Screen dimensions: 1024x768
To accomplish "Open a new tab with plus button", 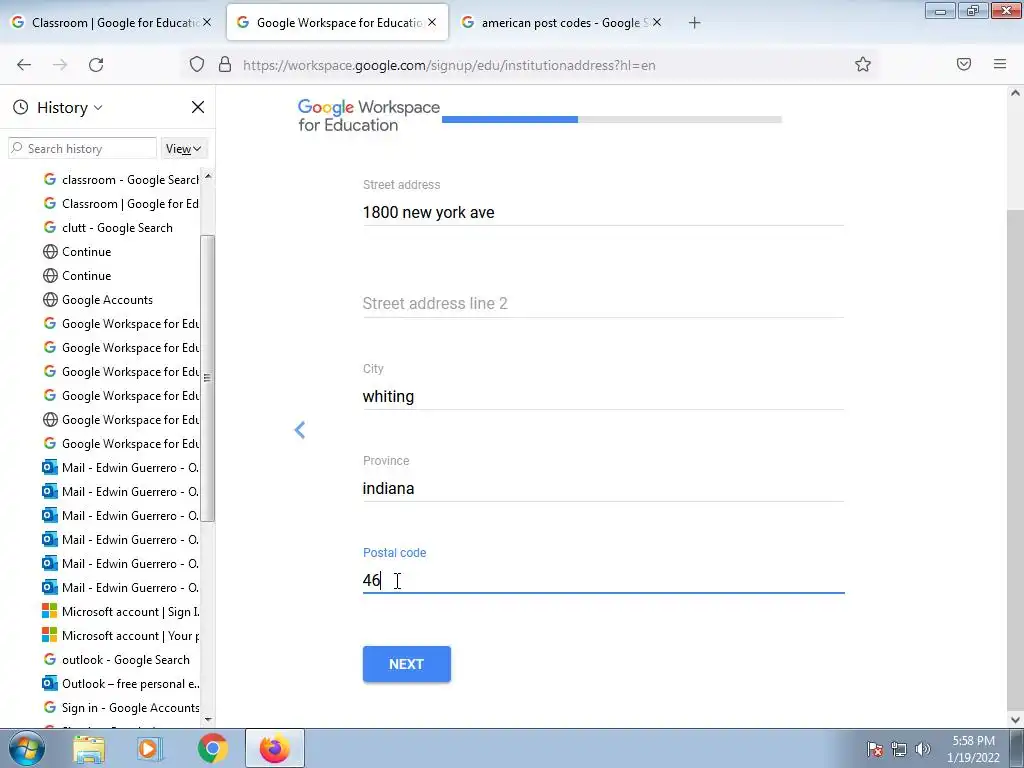I will [694, 23].
